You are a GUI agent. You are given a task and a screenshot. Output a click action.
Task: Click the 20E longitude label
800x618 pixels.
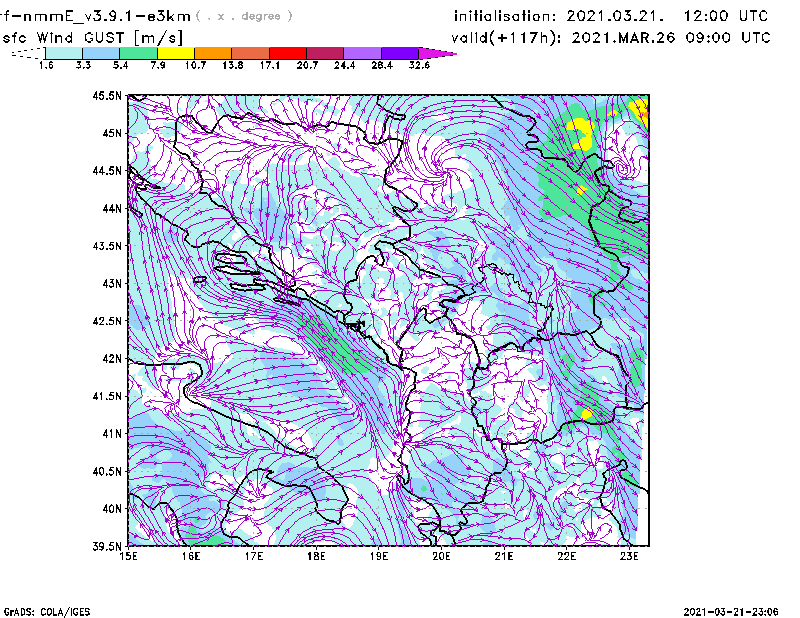441,556
